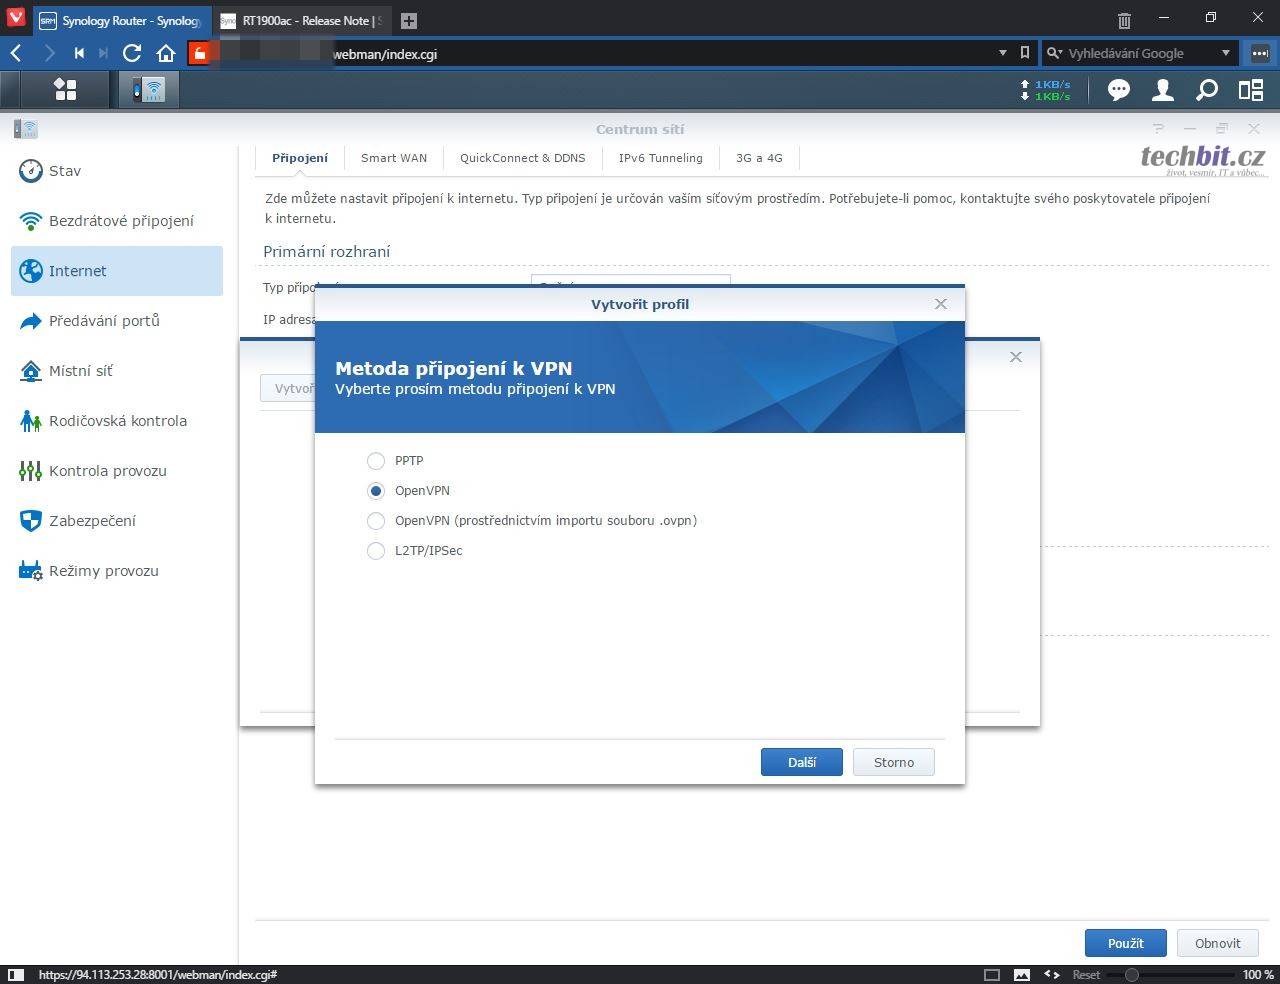Select the PPTP radio option
The height and width of the screenshot is (984, 1280).
point(376,461)
